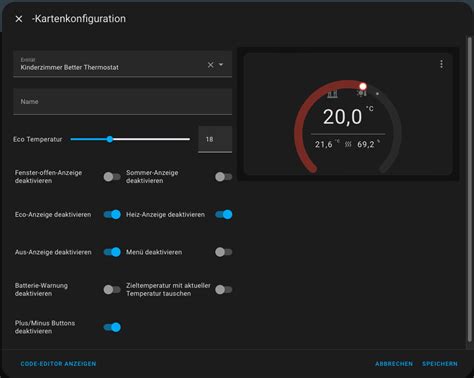Click the humidity 69,2 reading
The width and height of the screenshot is (474, 378).
[366, 144]
